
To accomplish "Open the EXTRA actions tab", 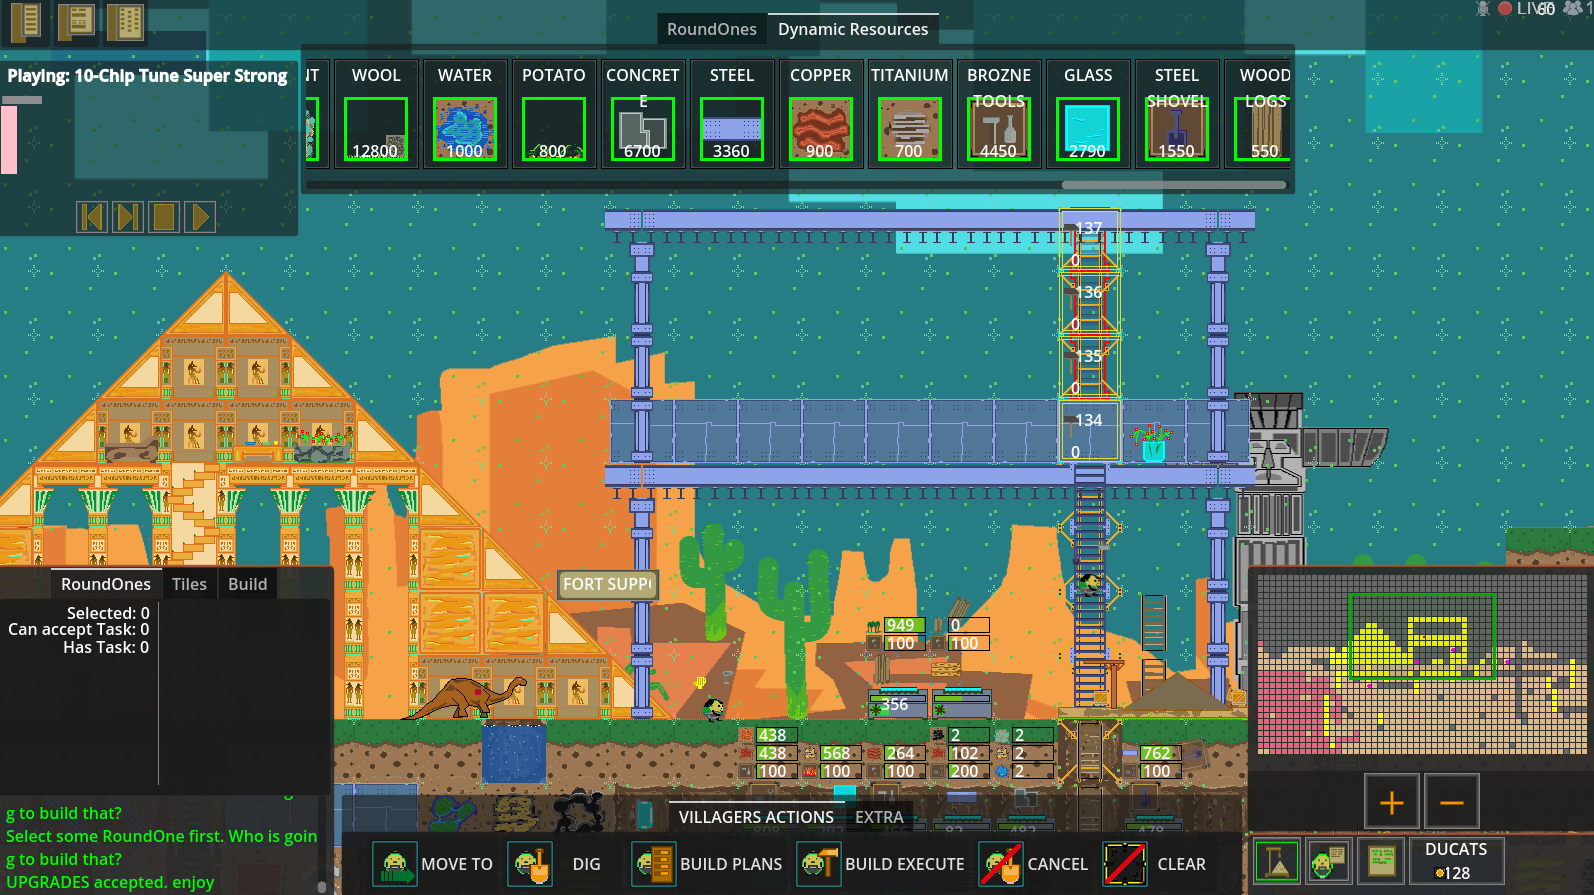I will click(x=879, y=817).
